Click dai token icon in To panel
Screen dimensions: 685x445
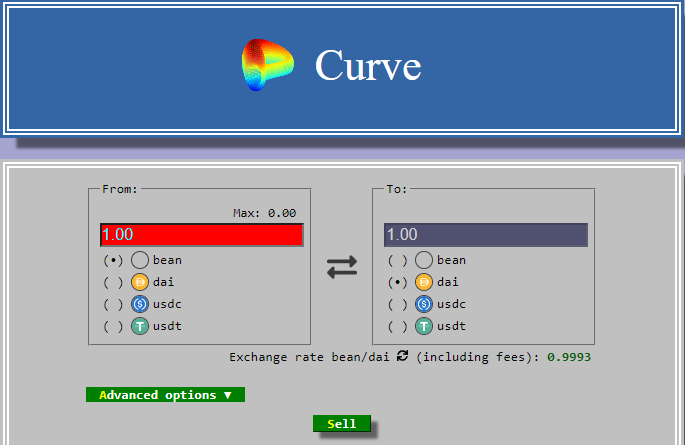click(x=424, y=282)
